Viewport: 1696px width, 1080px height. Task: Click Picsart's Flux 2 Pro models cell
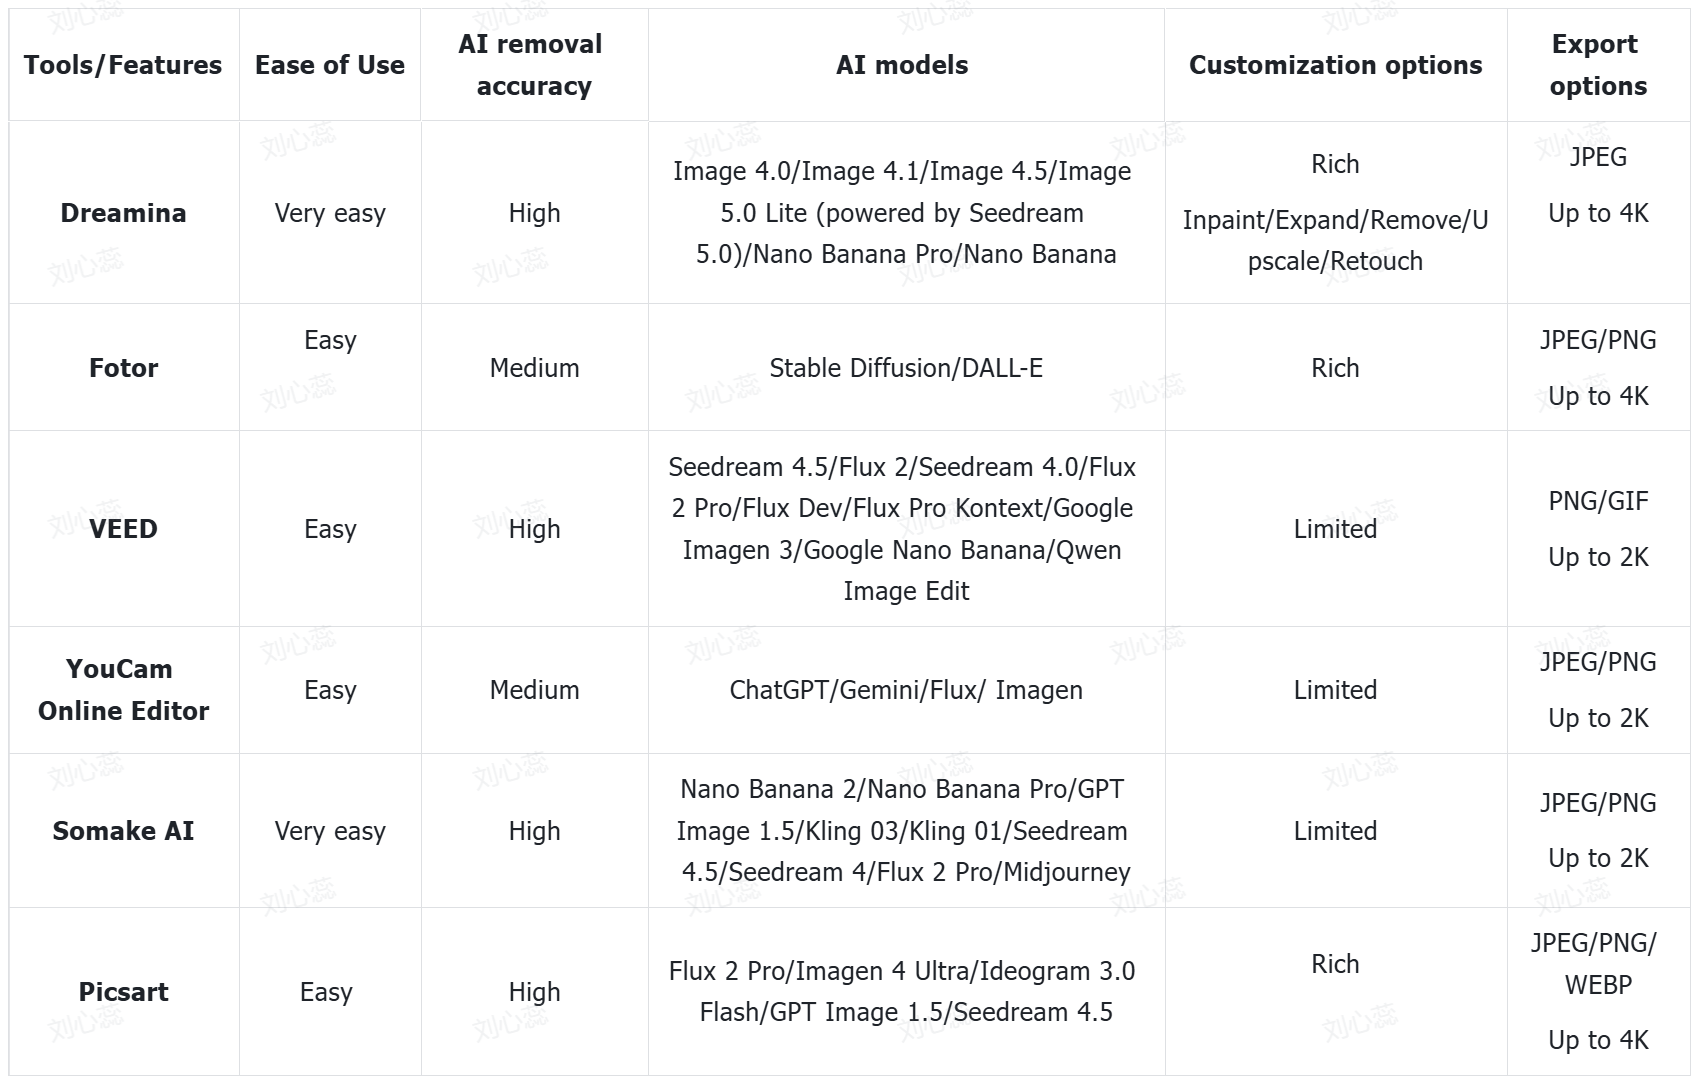coord(906,992)
